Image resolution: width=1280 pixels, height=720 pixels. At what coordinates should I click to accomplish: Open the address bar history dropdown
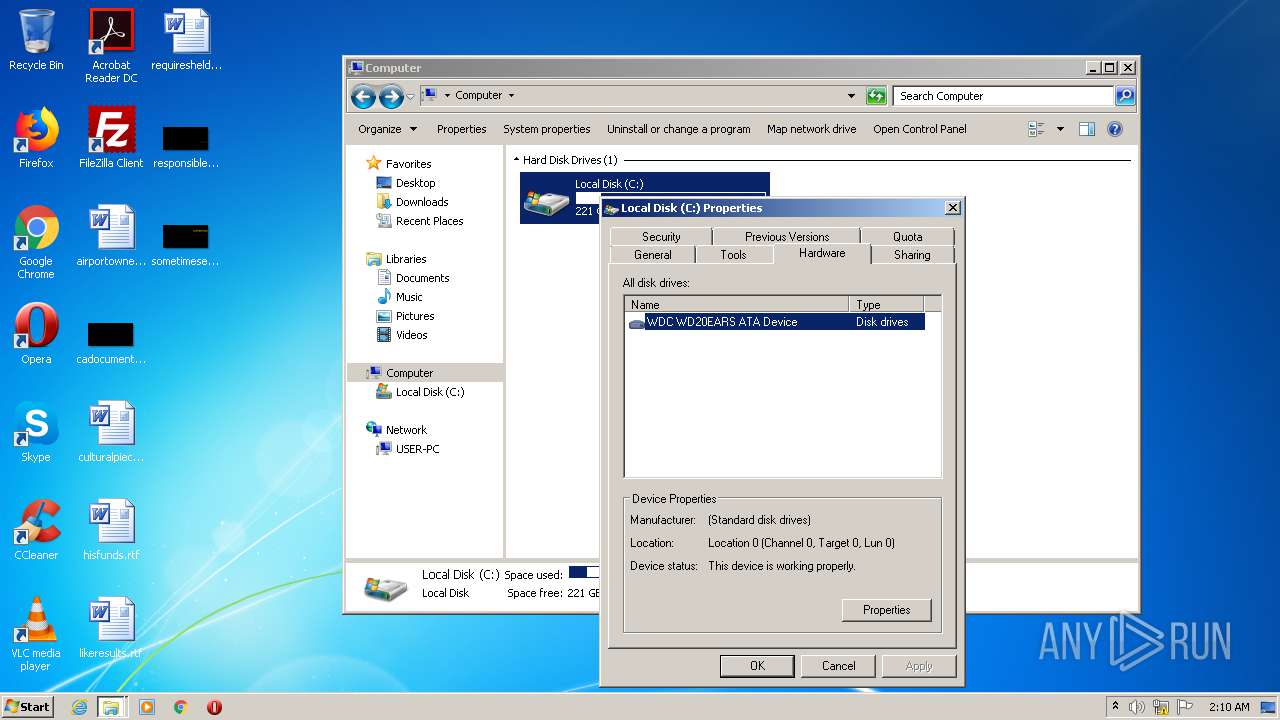pyautogui.click(x=851, y=96)
